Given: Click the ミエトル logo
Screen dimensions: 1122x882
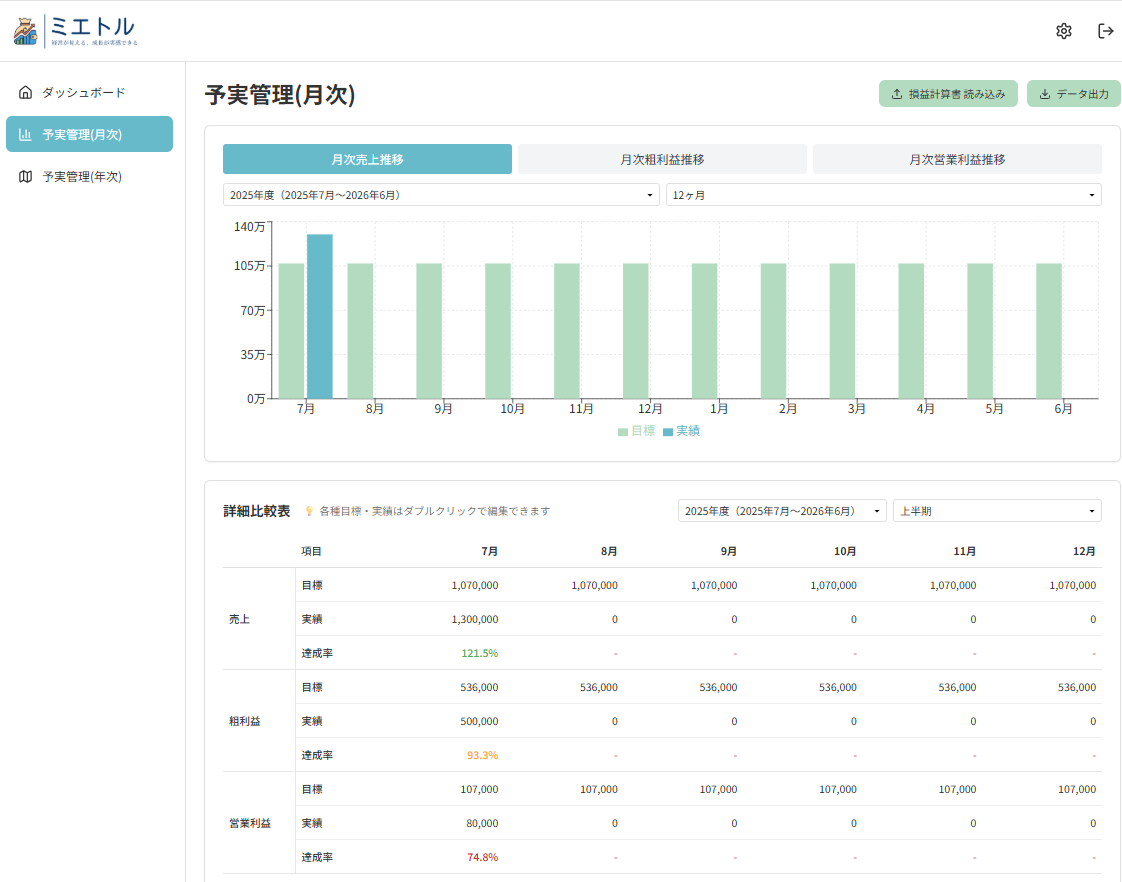Looking at the screenshot, I should click(x=76, y=31).
